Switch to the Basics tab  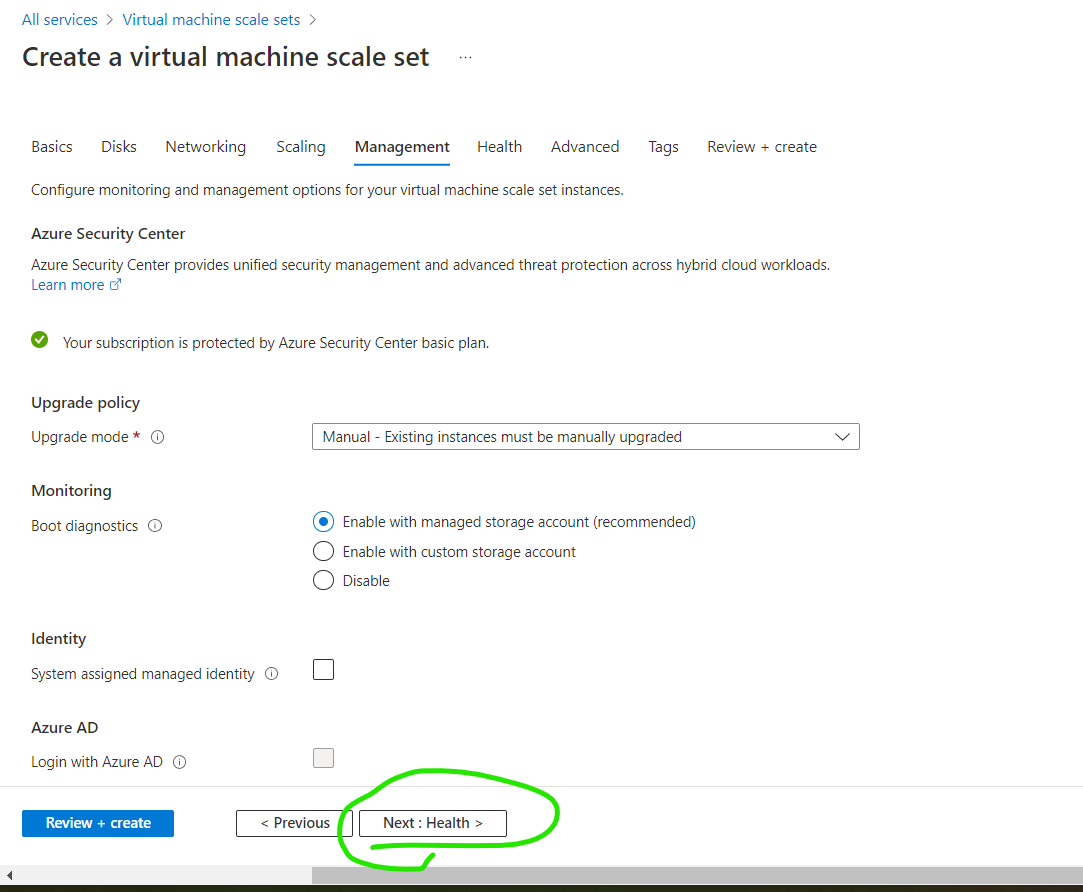(x=52, y=146)
